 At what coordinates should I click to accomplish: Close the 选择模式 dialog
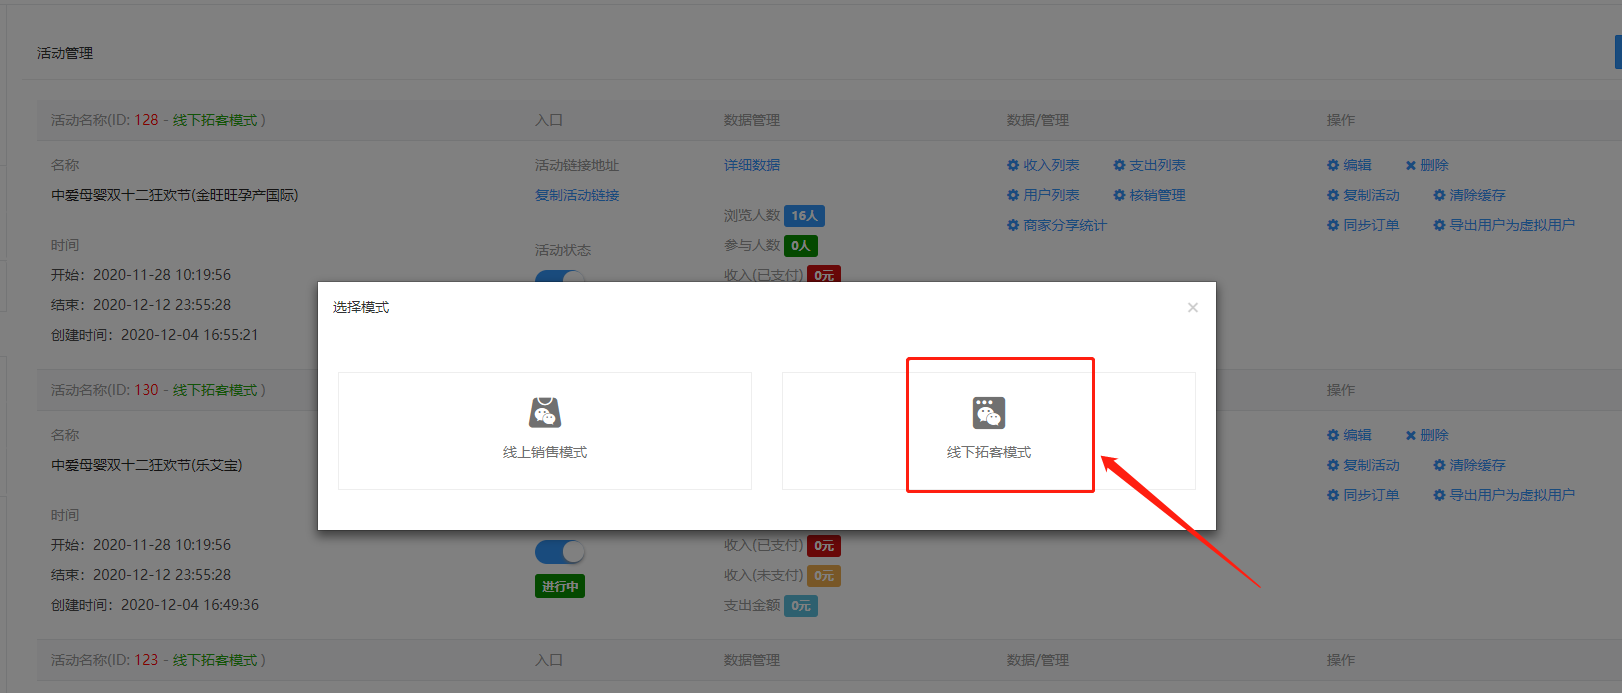point(1192,307)
